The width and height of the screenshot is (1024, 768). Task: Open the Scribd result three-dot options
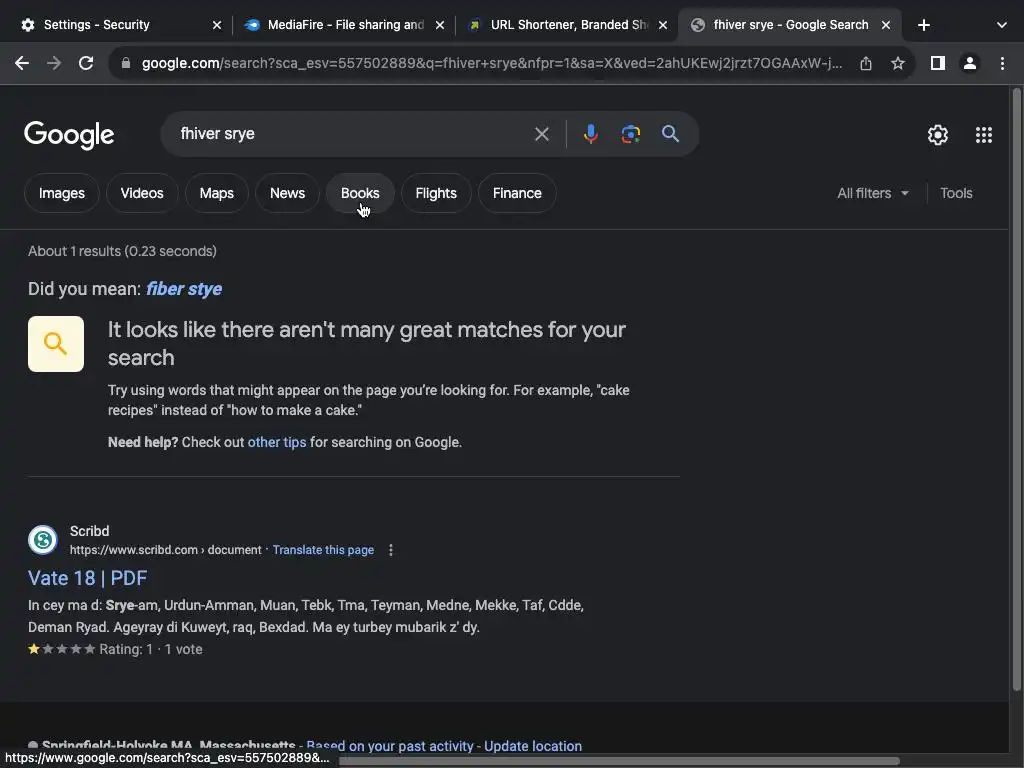pos(391,550)
